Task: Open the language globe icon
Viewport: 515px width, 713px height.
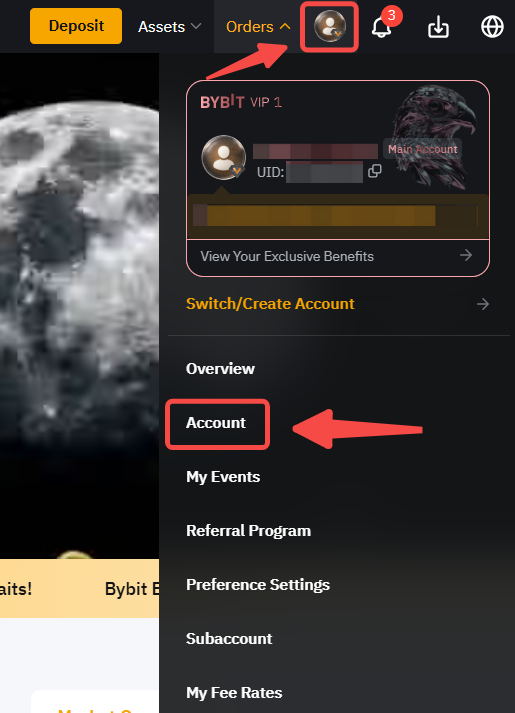Action: pos(492,27)
